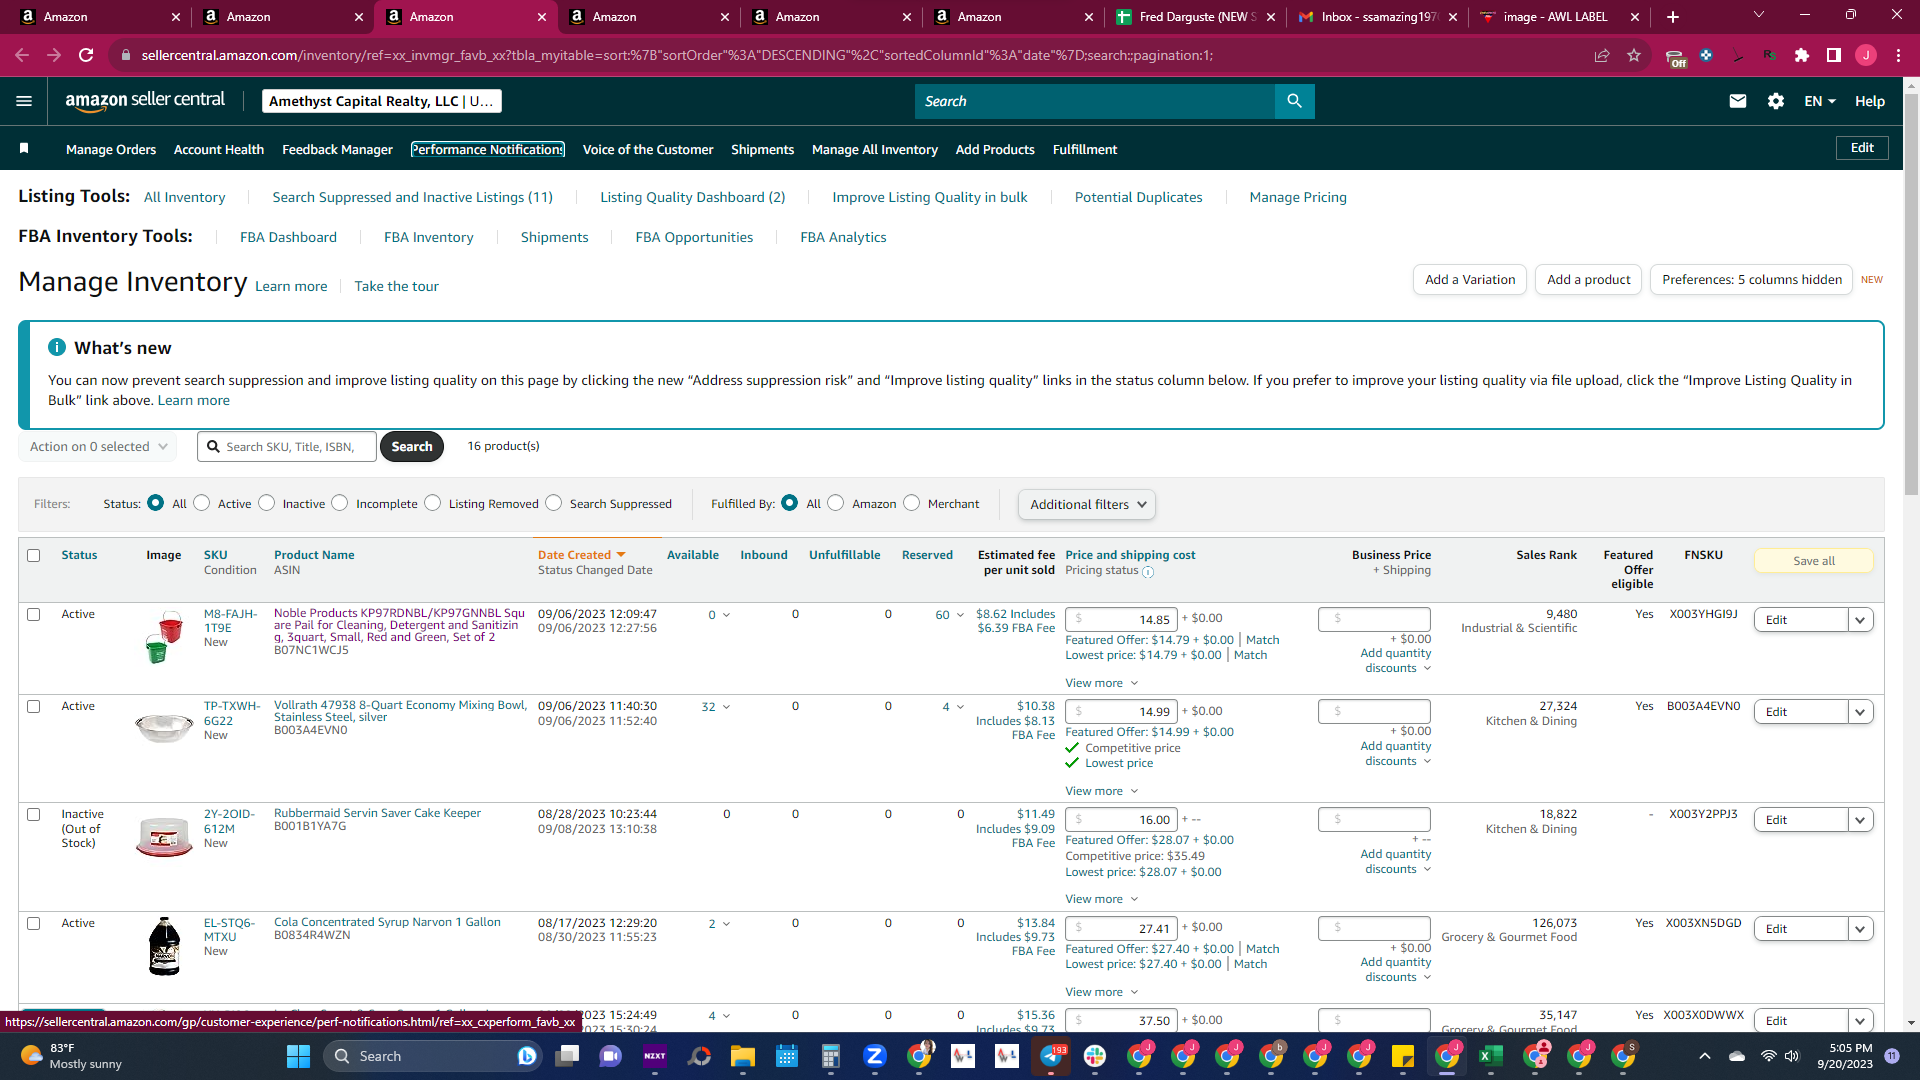Image resolution: width=1920 pixels, height=1080 pixels.
Task: Click the Amazon Seller Central logo
Action: 145,101
